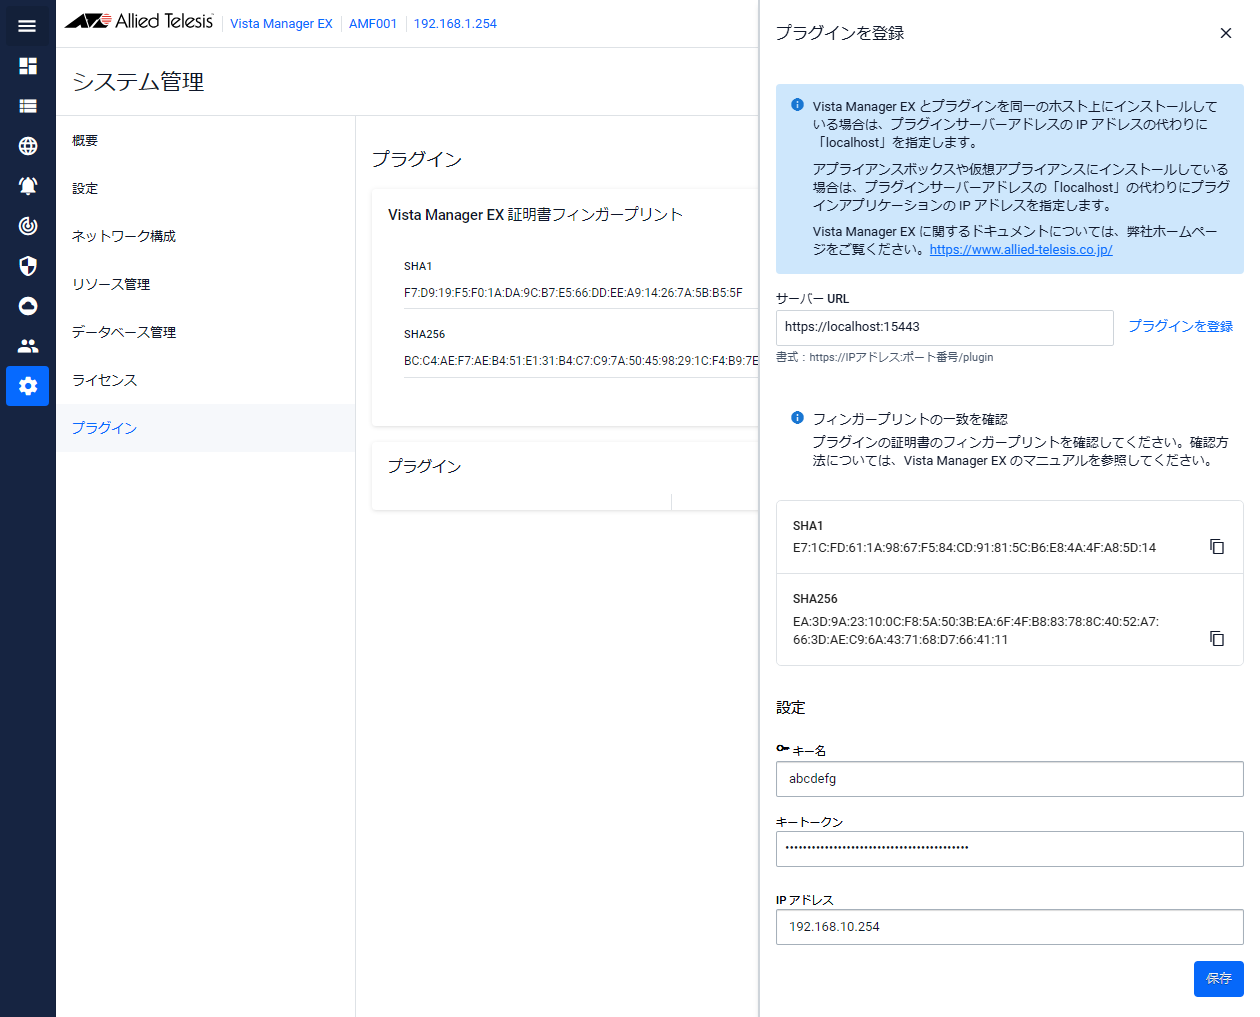The width and height of the screenshot is (1260, 1017).
Task: Open the network map globe icon
Action: 28,146
